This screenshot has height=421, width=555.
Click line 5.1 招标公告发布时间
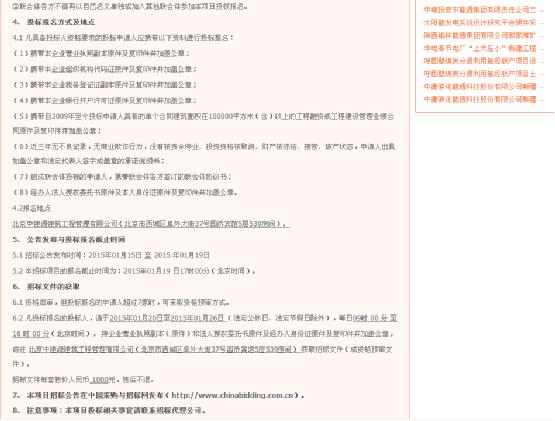point(111,255)
